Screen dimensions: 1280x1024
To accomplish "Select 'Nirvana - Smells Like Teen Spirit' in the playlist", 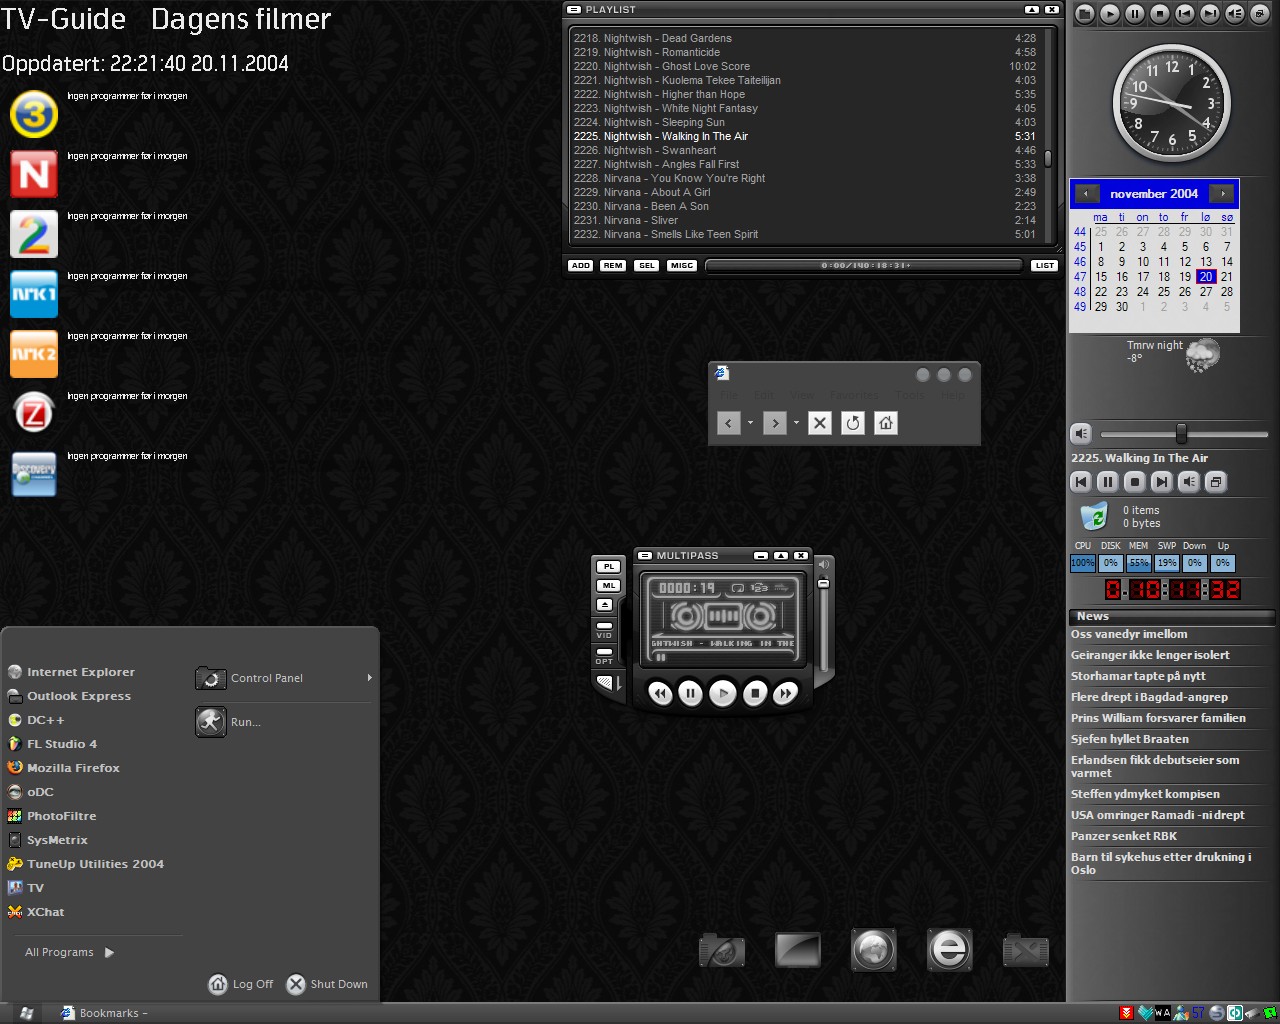I will 805,234.
